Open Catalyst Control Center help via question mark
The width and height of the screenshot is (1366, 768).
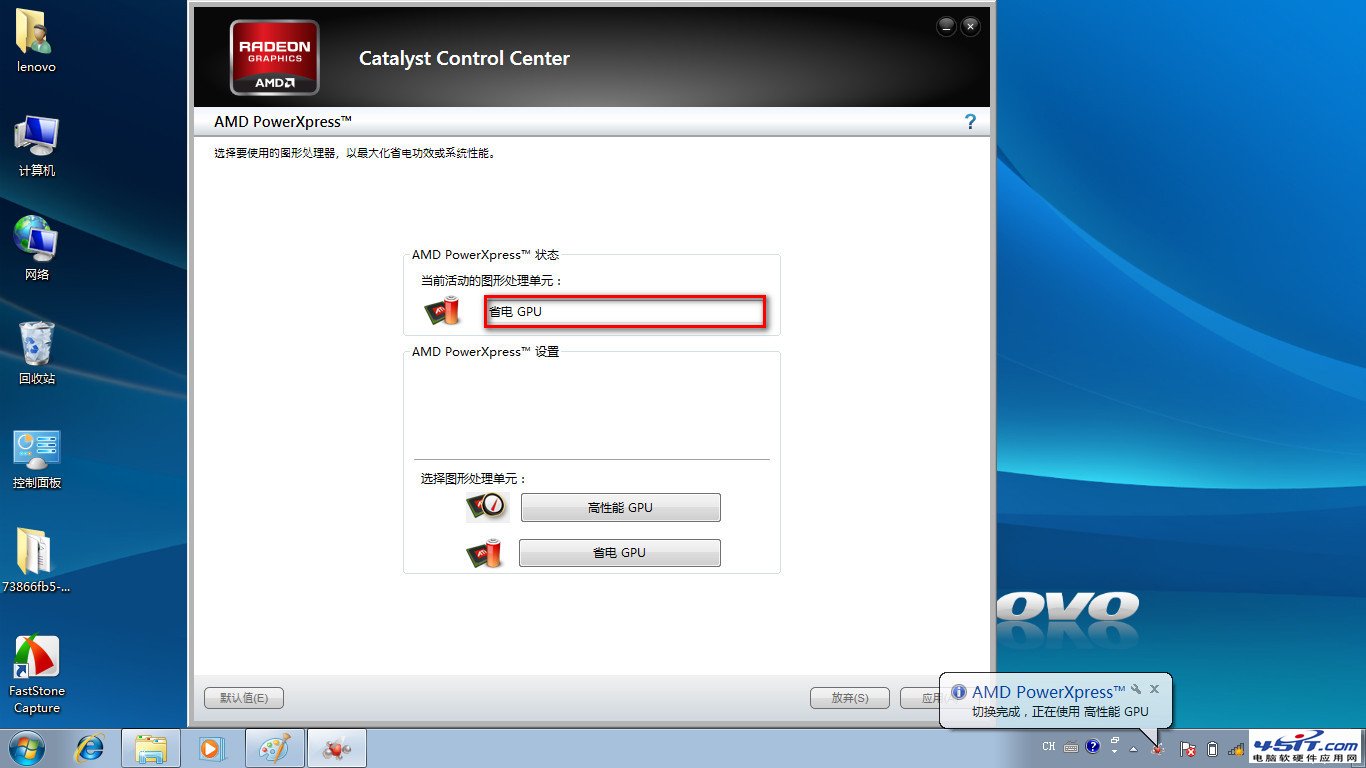[x=969, y=121]
